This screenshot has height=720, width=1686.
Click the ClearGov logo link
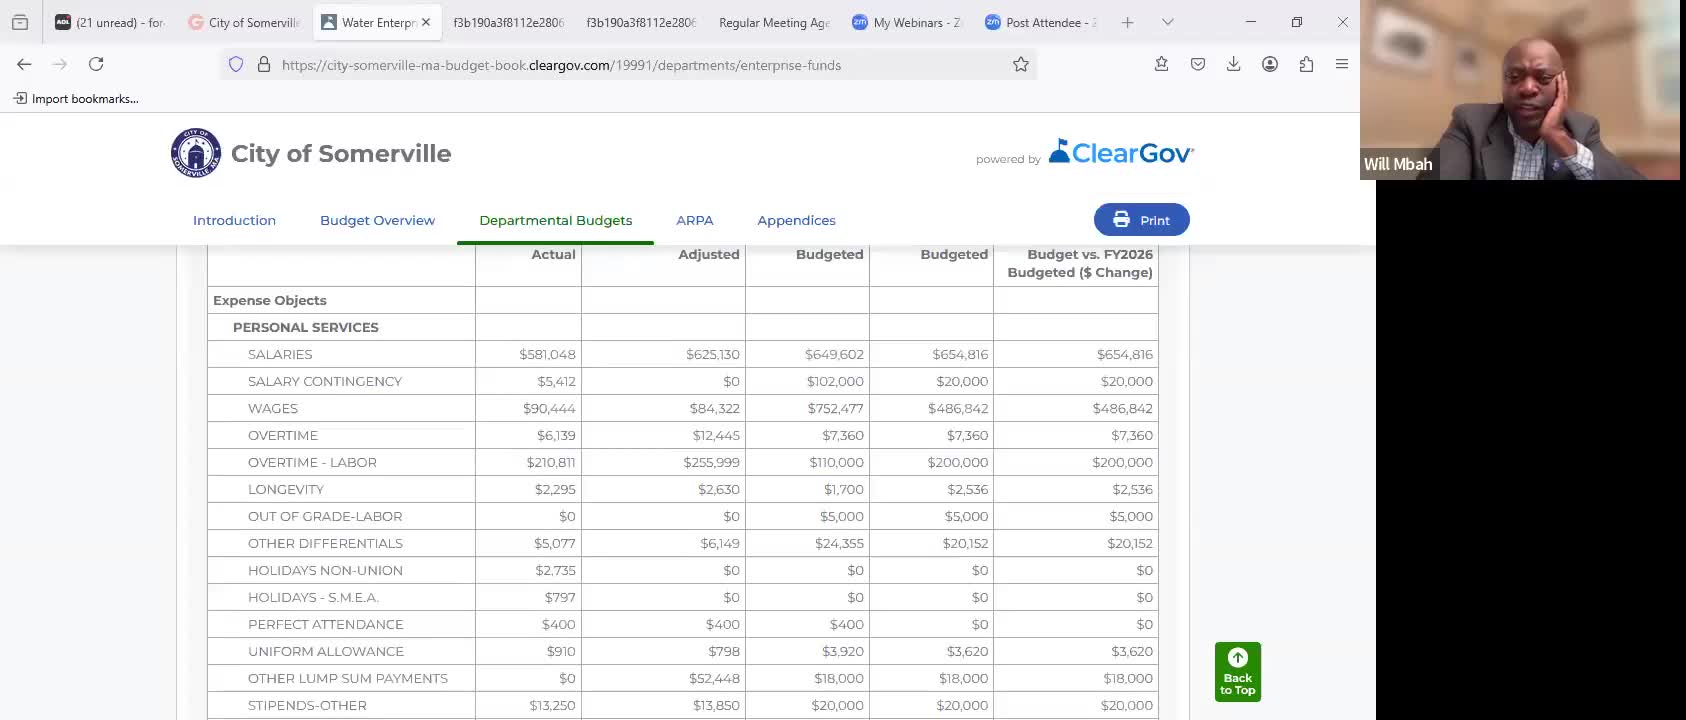tap(1121, 152)
